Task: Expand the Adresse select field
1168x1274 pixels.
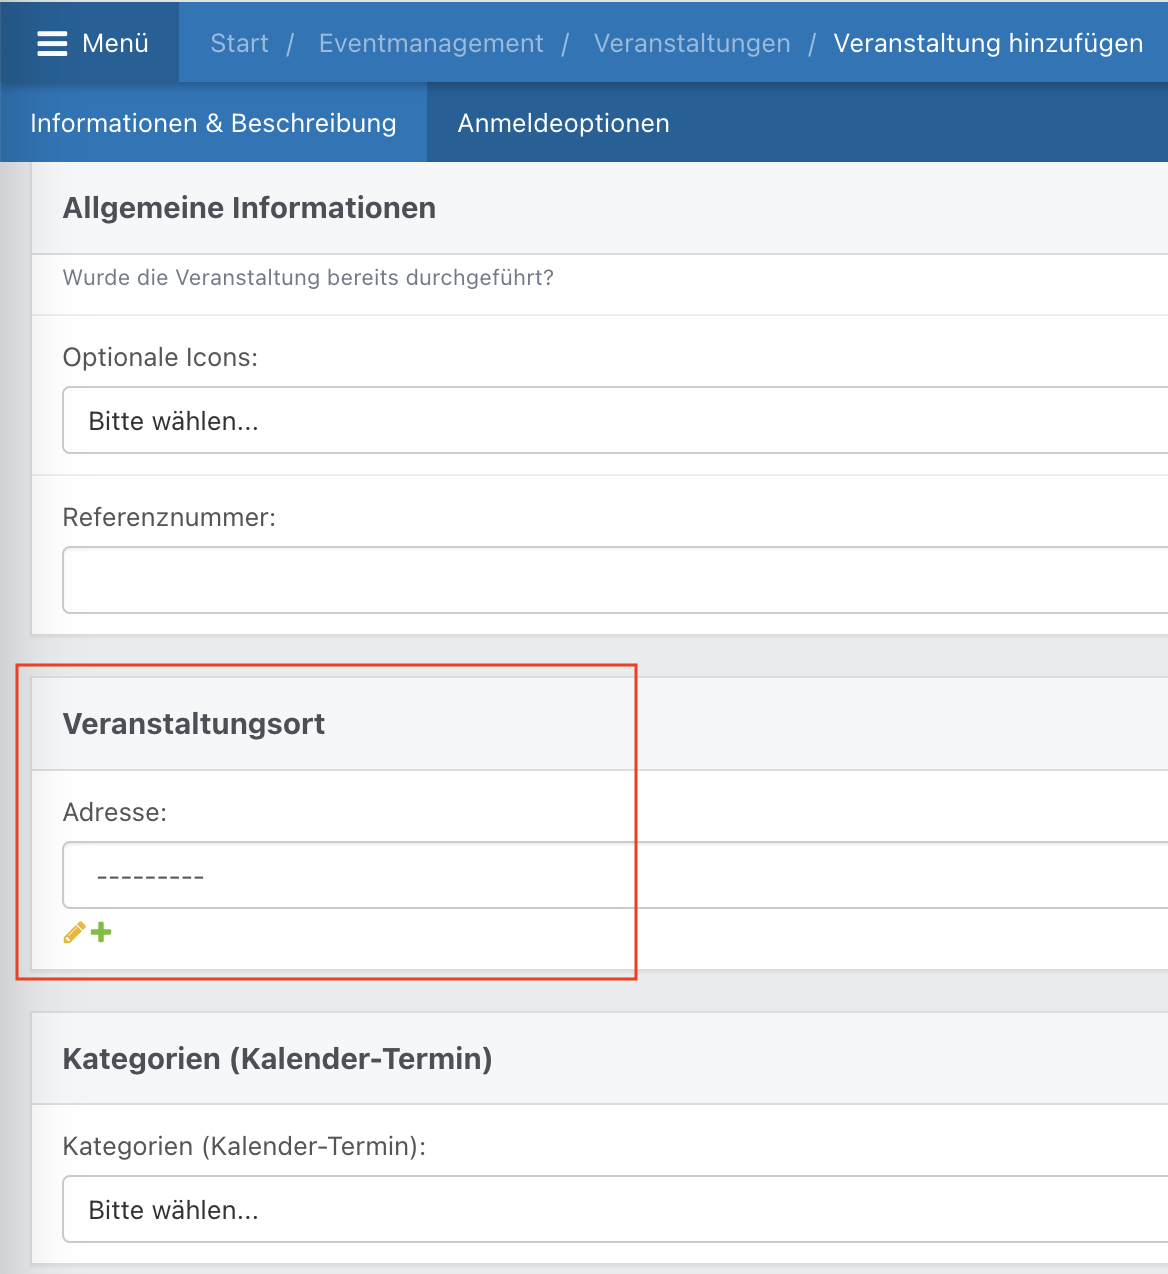Action: 615,875
